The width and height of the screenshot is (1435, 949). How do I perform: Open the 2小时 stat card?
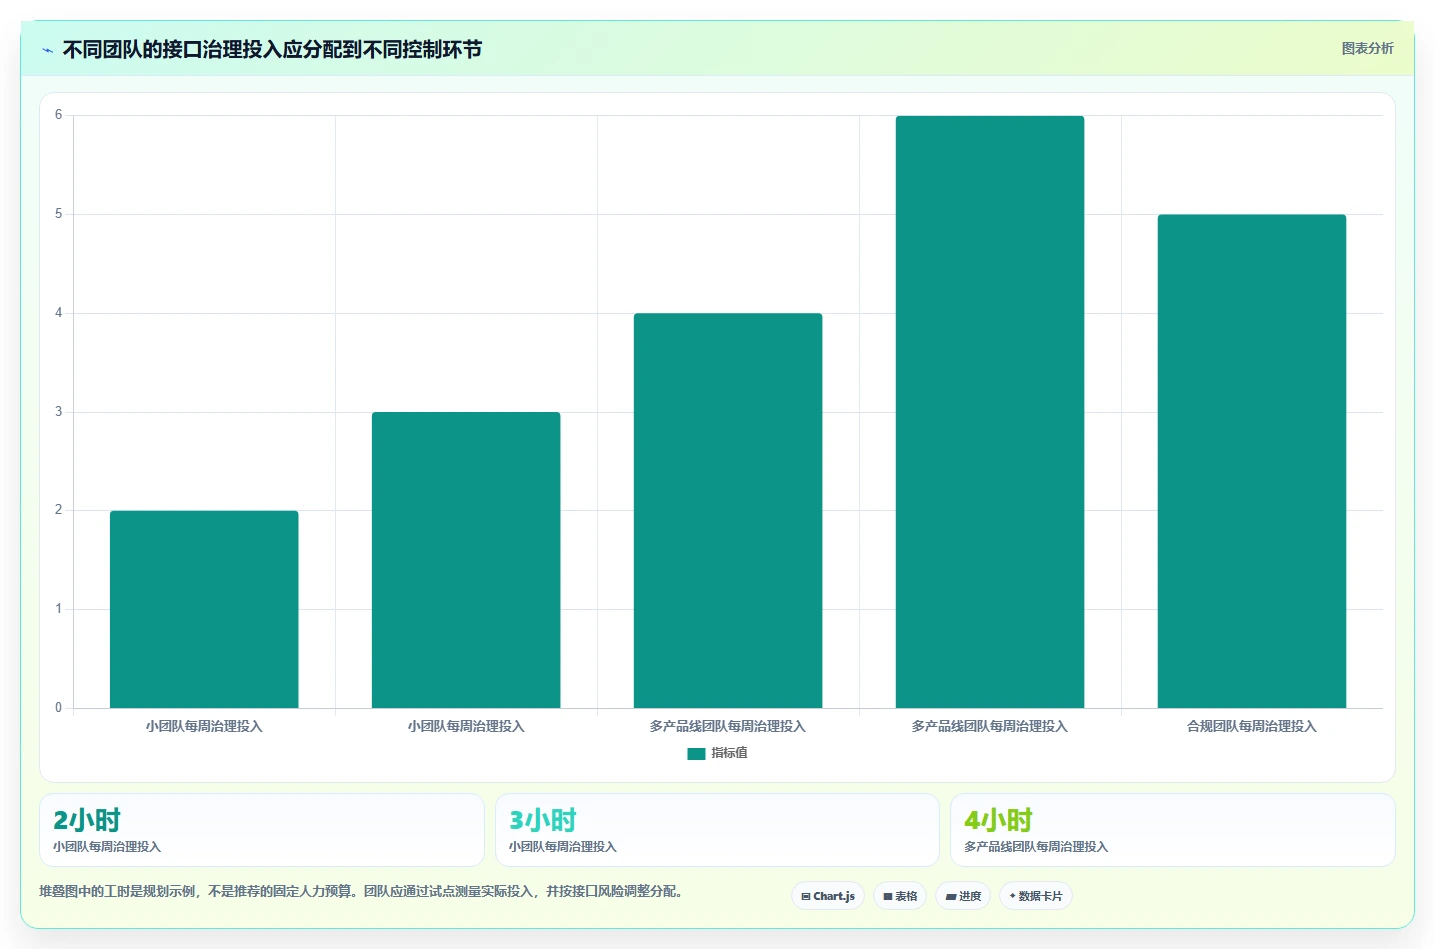[x=262, y=830]
